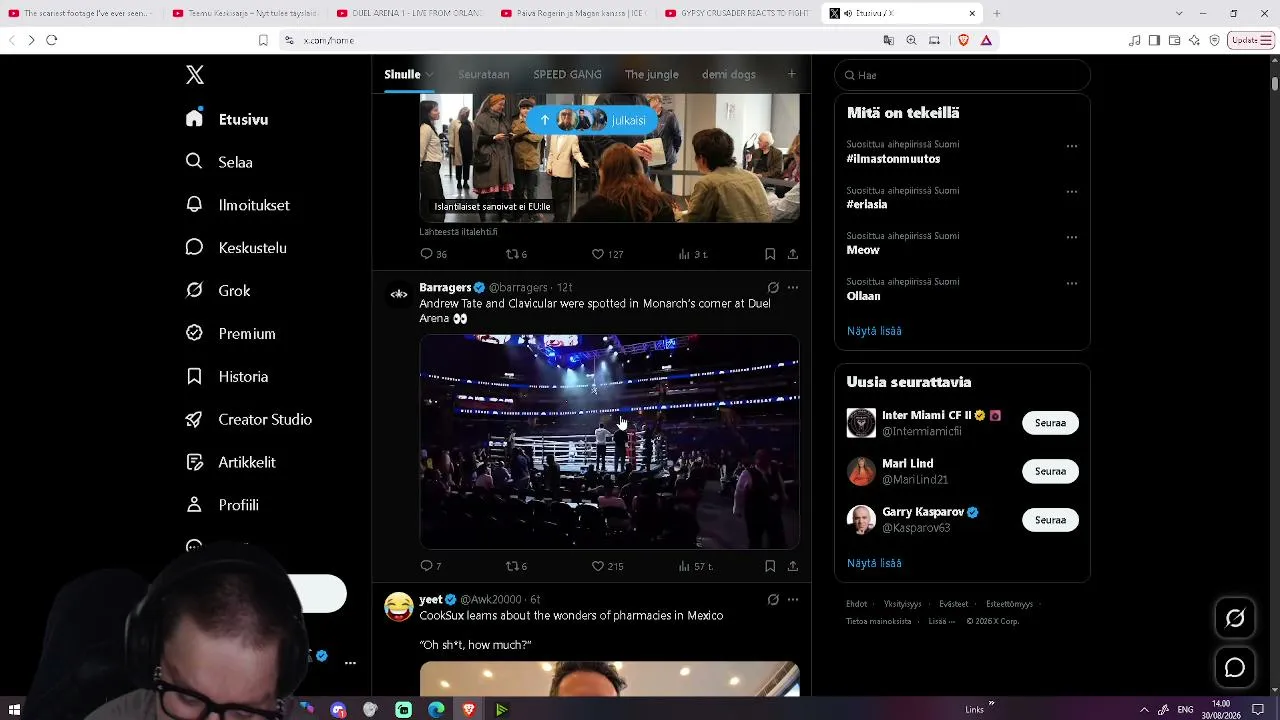Open The jungle list tab
This screenshot has height=720, width=1280.
(x=652, y=74)
